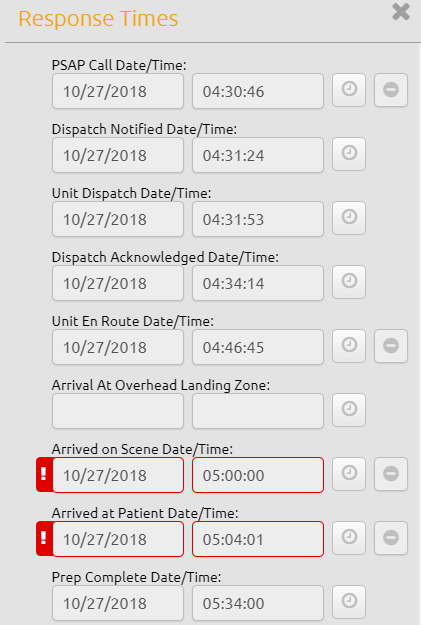Viewport: 421px width, 625px height.
Task: Click clock icon for Arrived on Scene
Action: tap(349, 474)
